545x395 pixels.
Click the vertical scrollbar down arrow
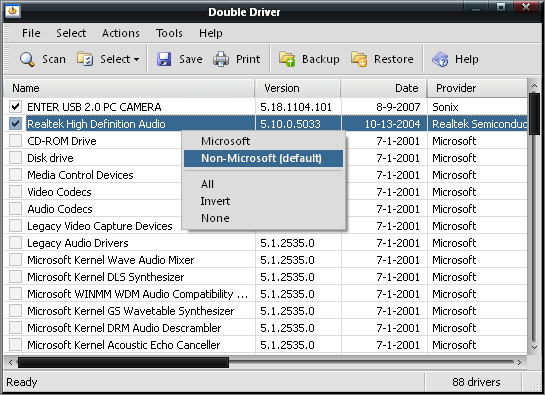pyautogui.click(x=534, y=347)
